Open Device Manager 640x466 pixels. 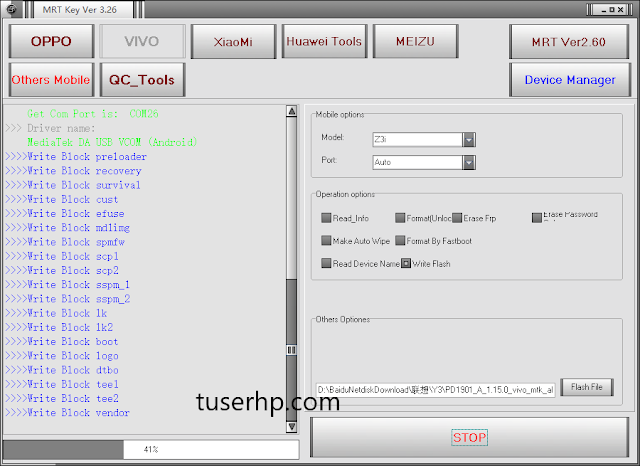pyautogui.click(x=569, y=80)
